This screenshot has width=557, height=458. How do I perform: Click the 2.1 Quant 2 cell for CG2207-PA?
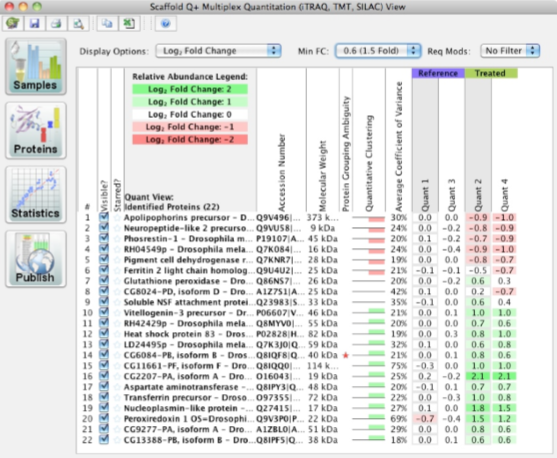(478, 376)
